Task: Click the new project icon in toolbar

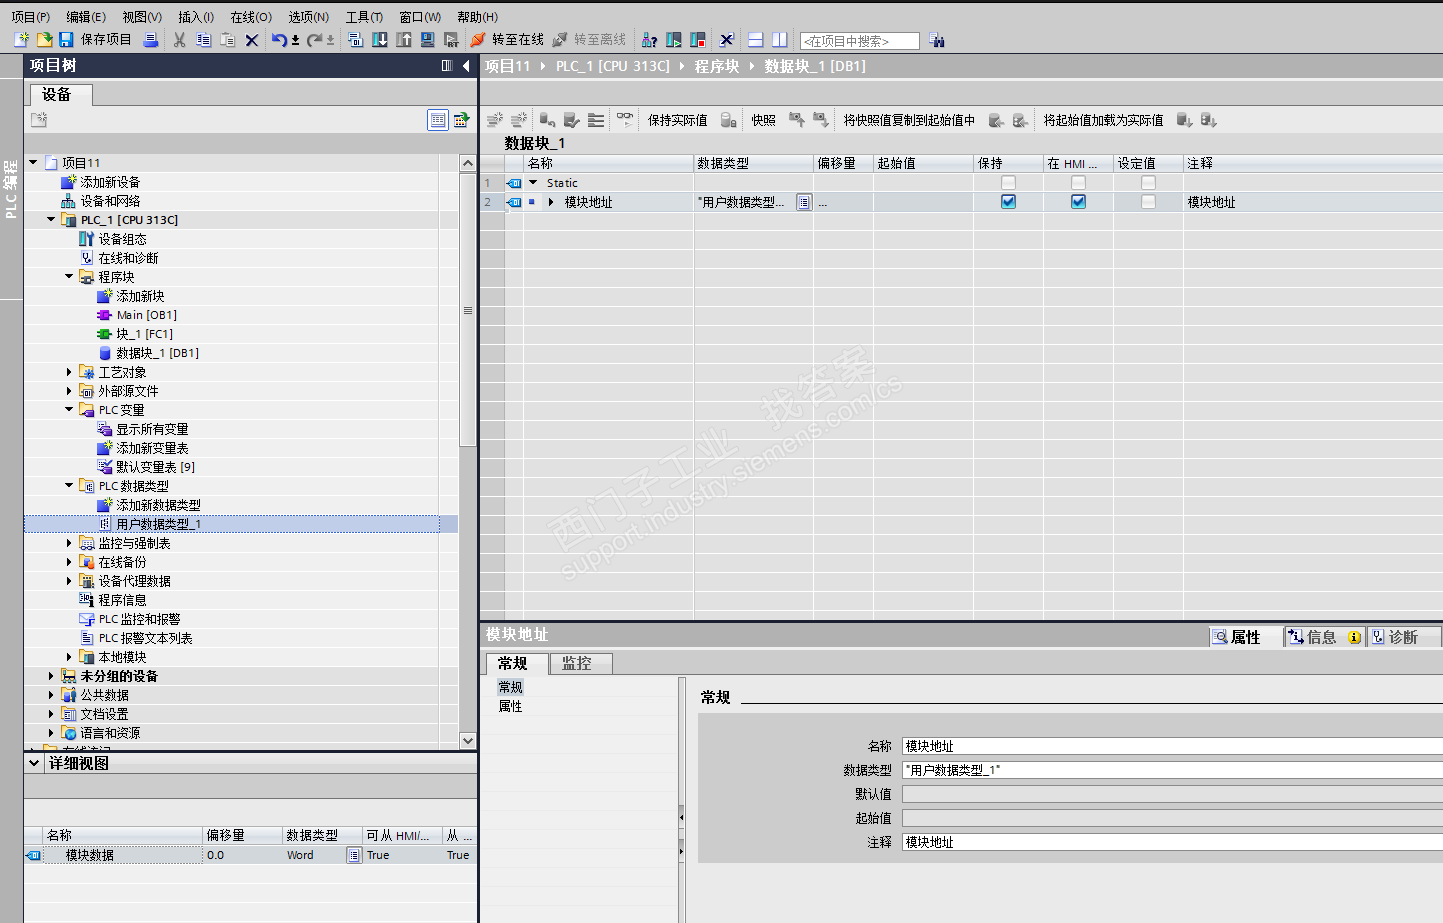Action: pyautogui.click(x=21, y=40)
